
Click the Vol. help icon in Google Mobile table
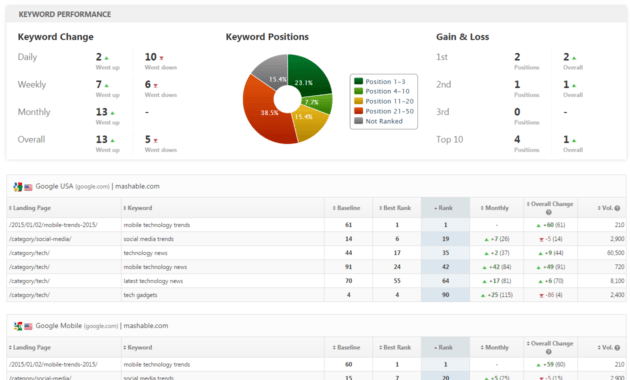pos(617,347)
